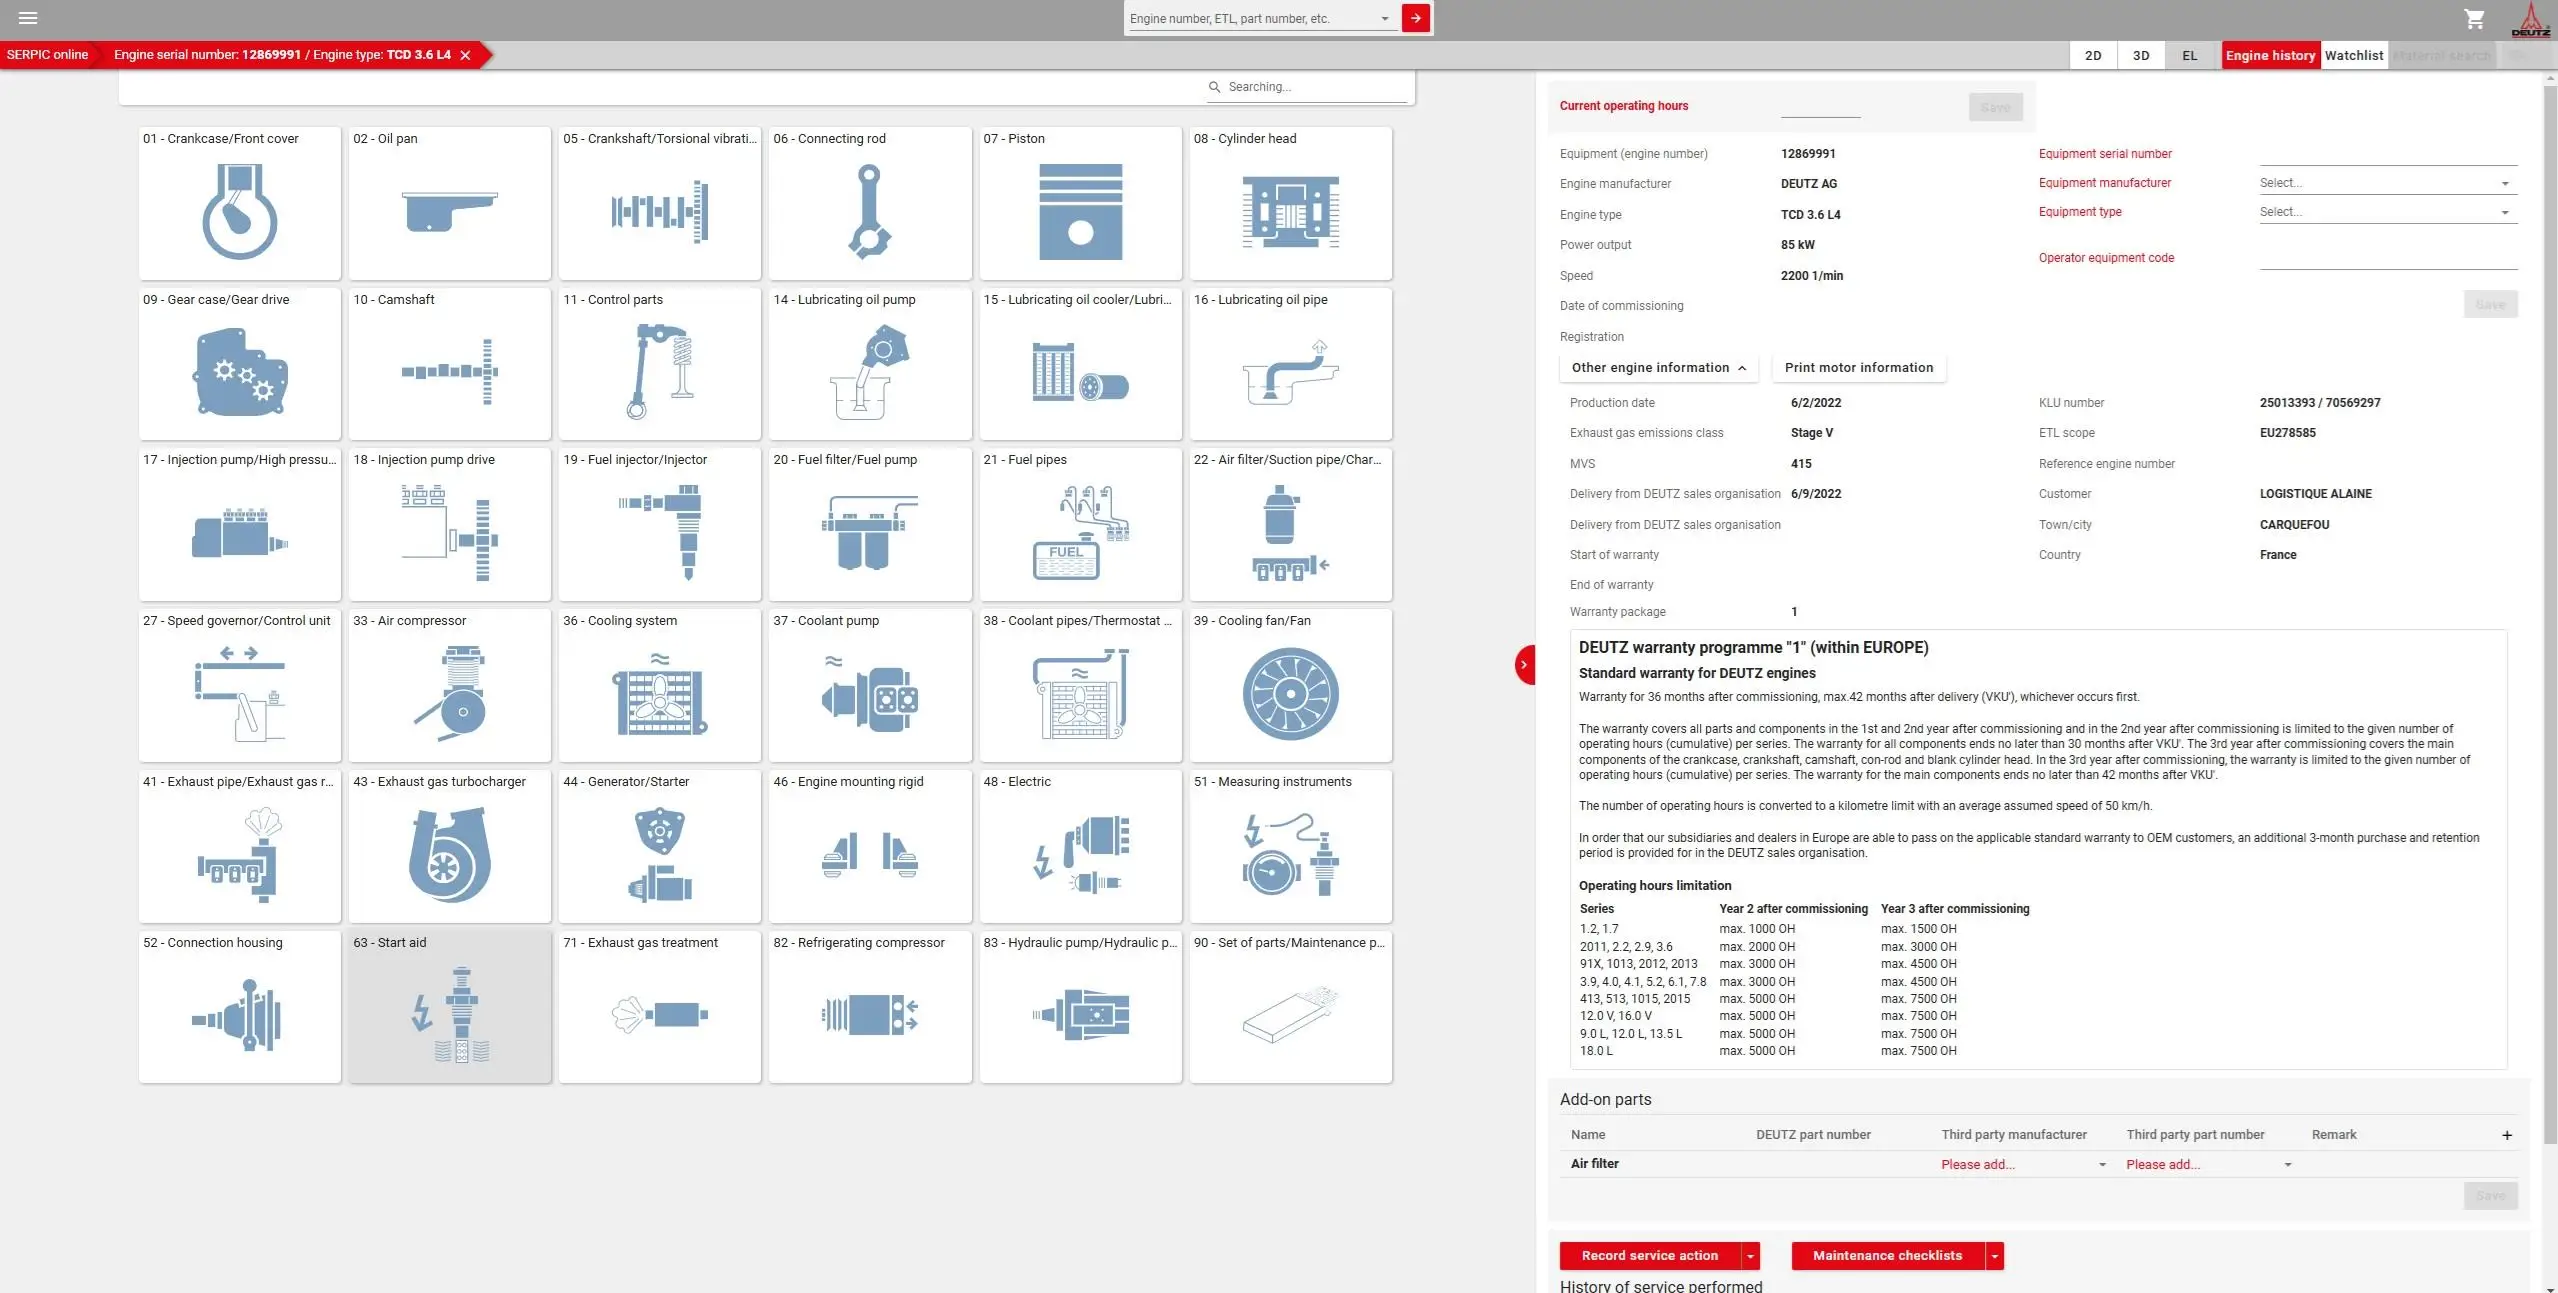The height and width of the screenshot is (1293, 2558).
Task: Expand Record service action dropdown arrow
Action: point(1750,1256)
